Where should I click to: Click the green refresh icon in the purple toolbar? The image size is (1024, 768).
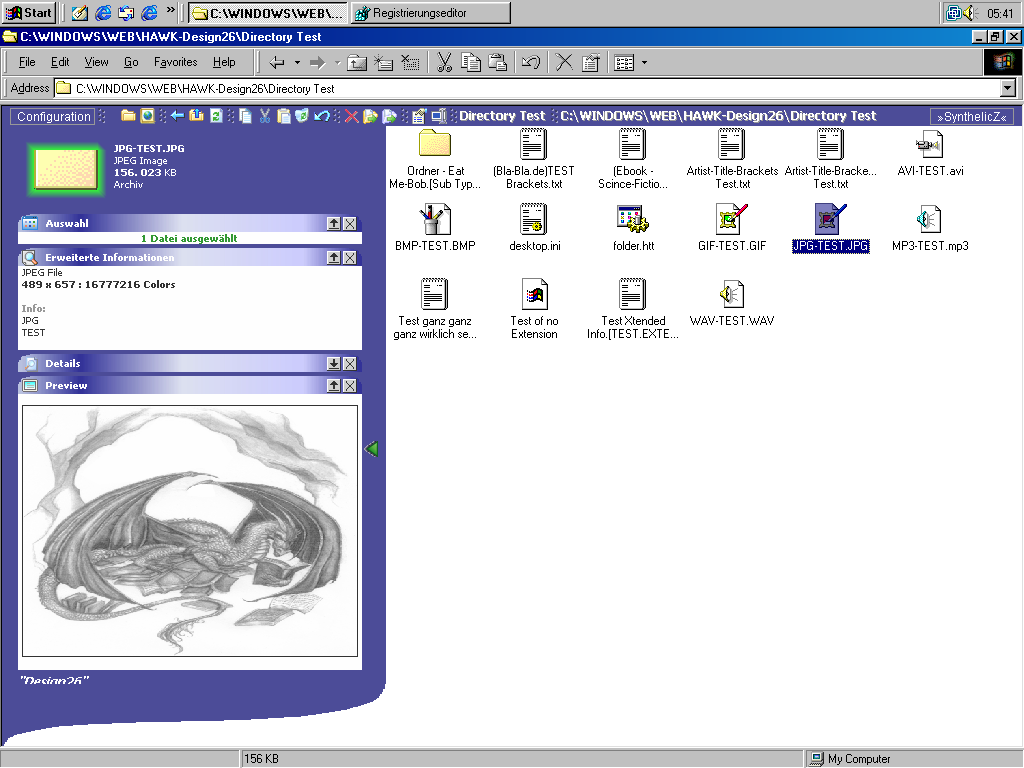(216, 116)
